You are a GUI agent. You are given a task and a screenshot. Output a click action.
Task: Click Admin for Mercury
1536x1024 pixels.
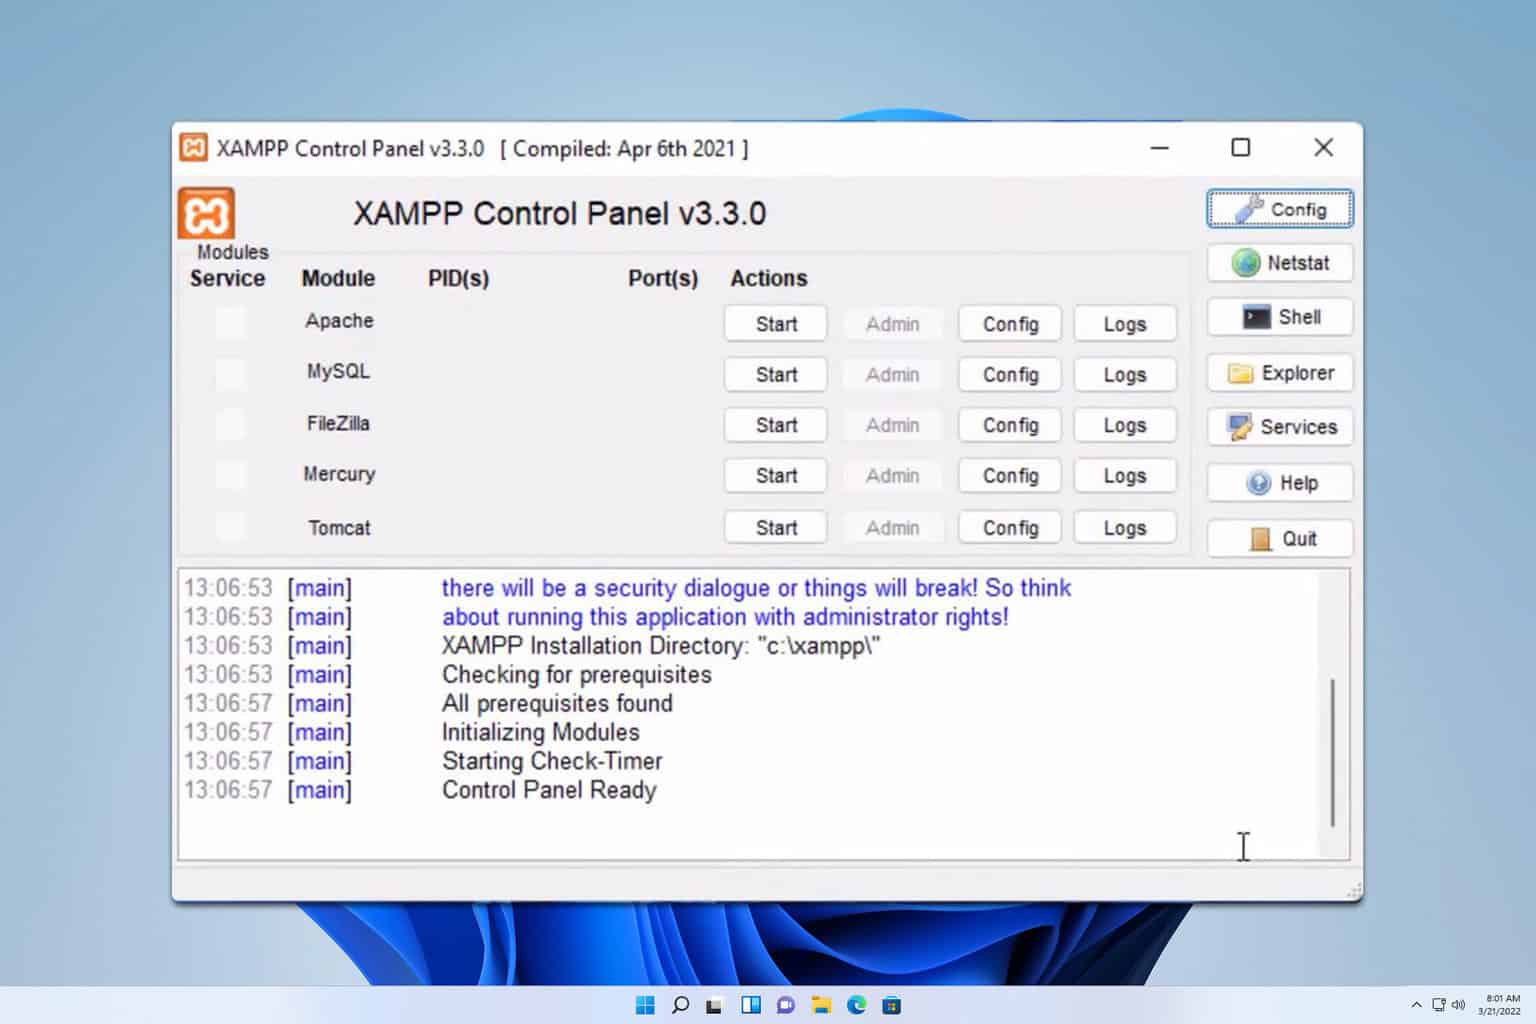point(892,476)
